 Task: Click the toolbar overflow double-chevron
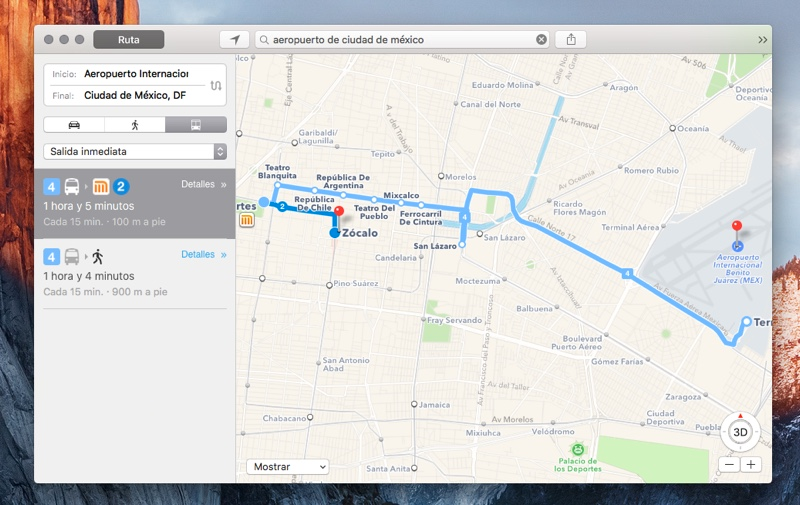coord(762,40)
